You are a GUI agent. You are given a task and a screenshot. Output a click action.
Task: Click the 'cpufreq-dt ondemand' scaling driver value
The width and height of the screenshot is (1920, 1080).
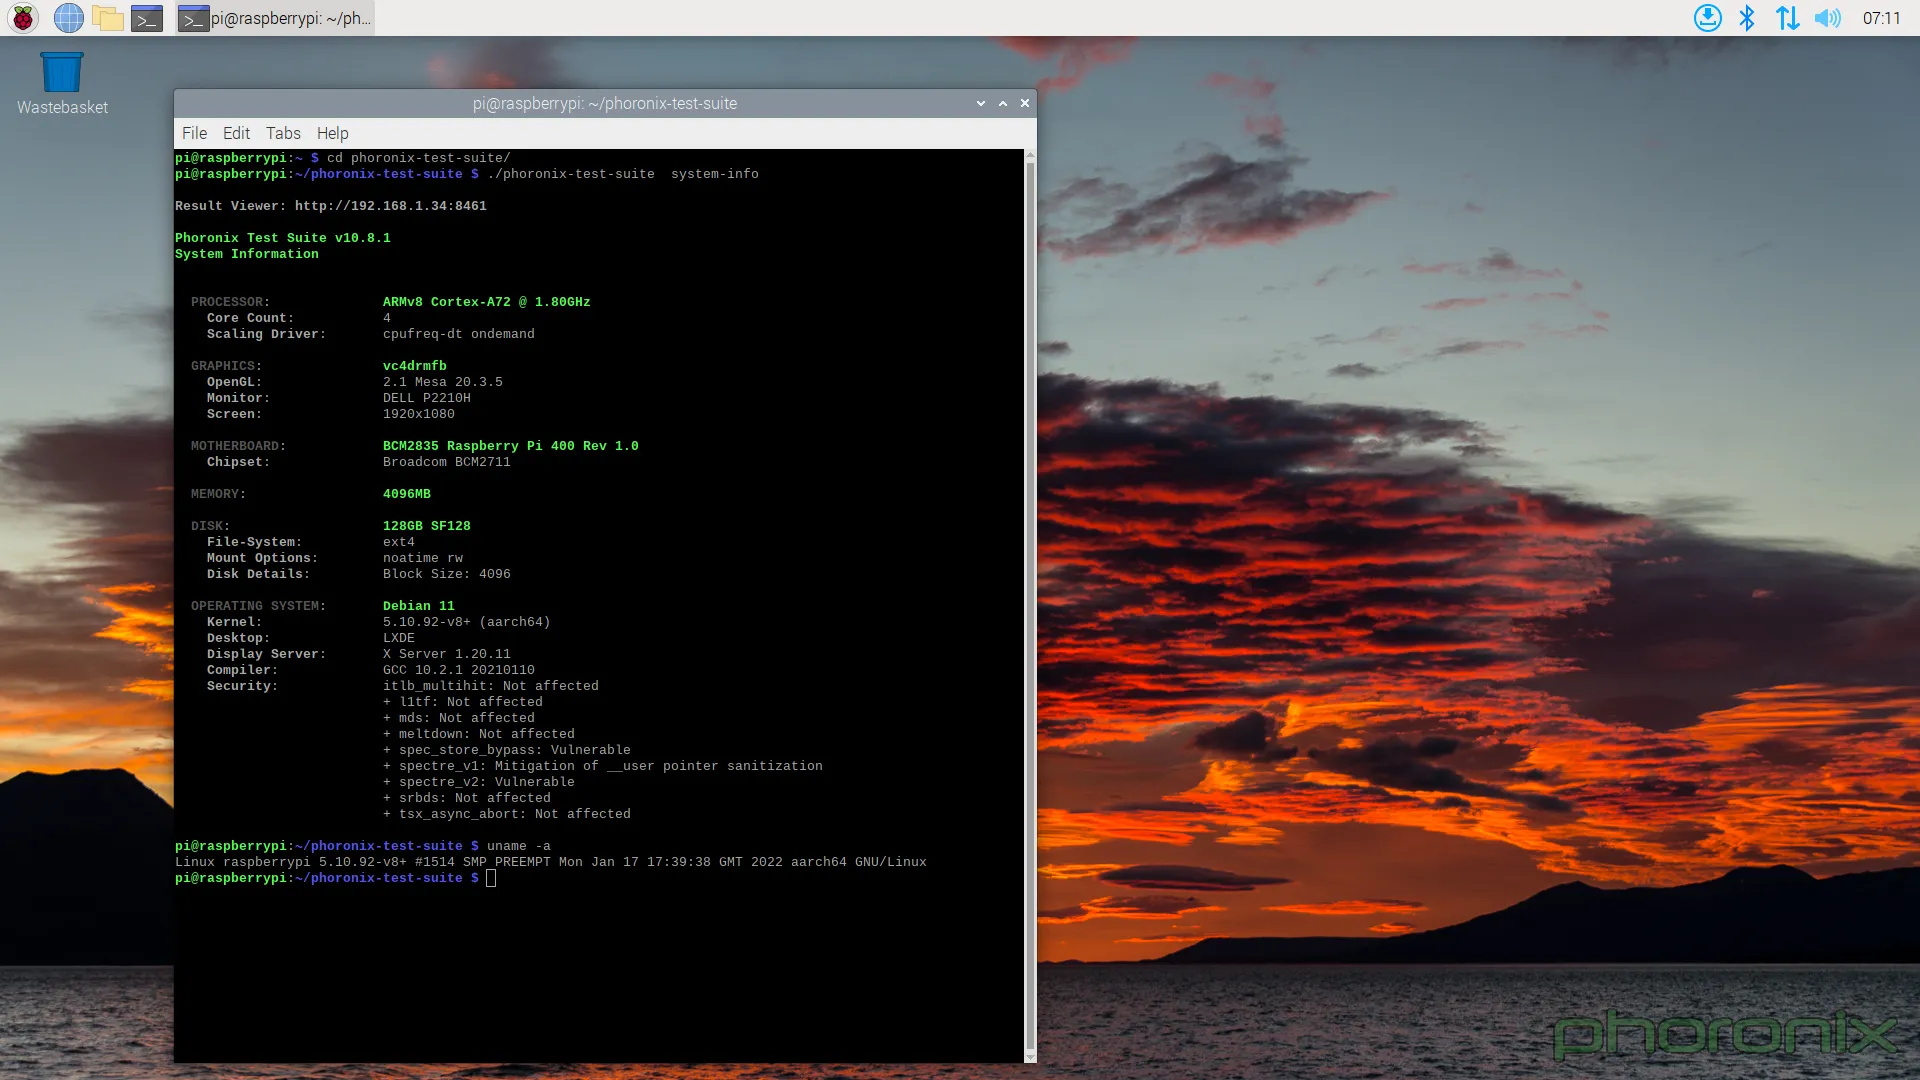click(x=459, y=334)
